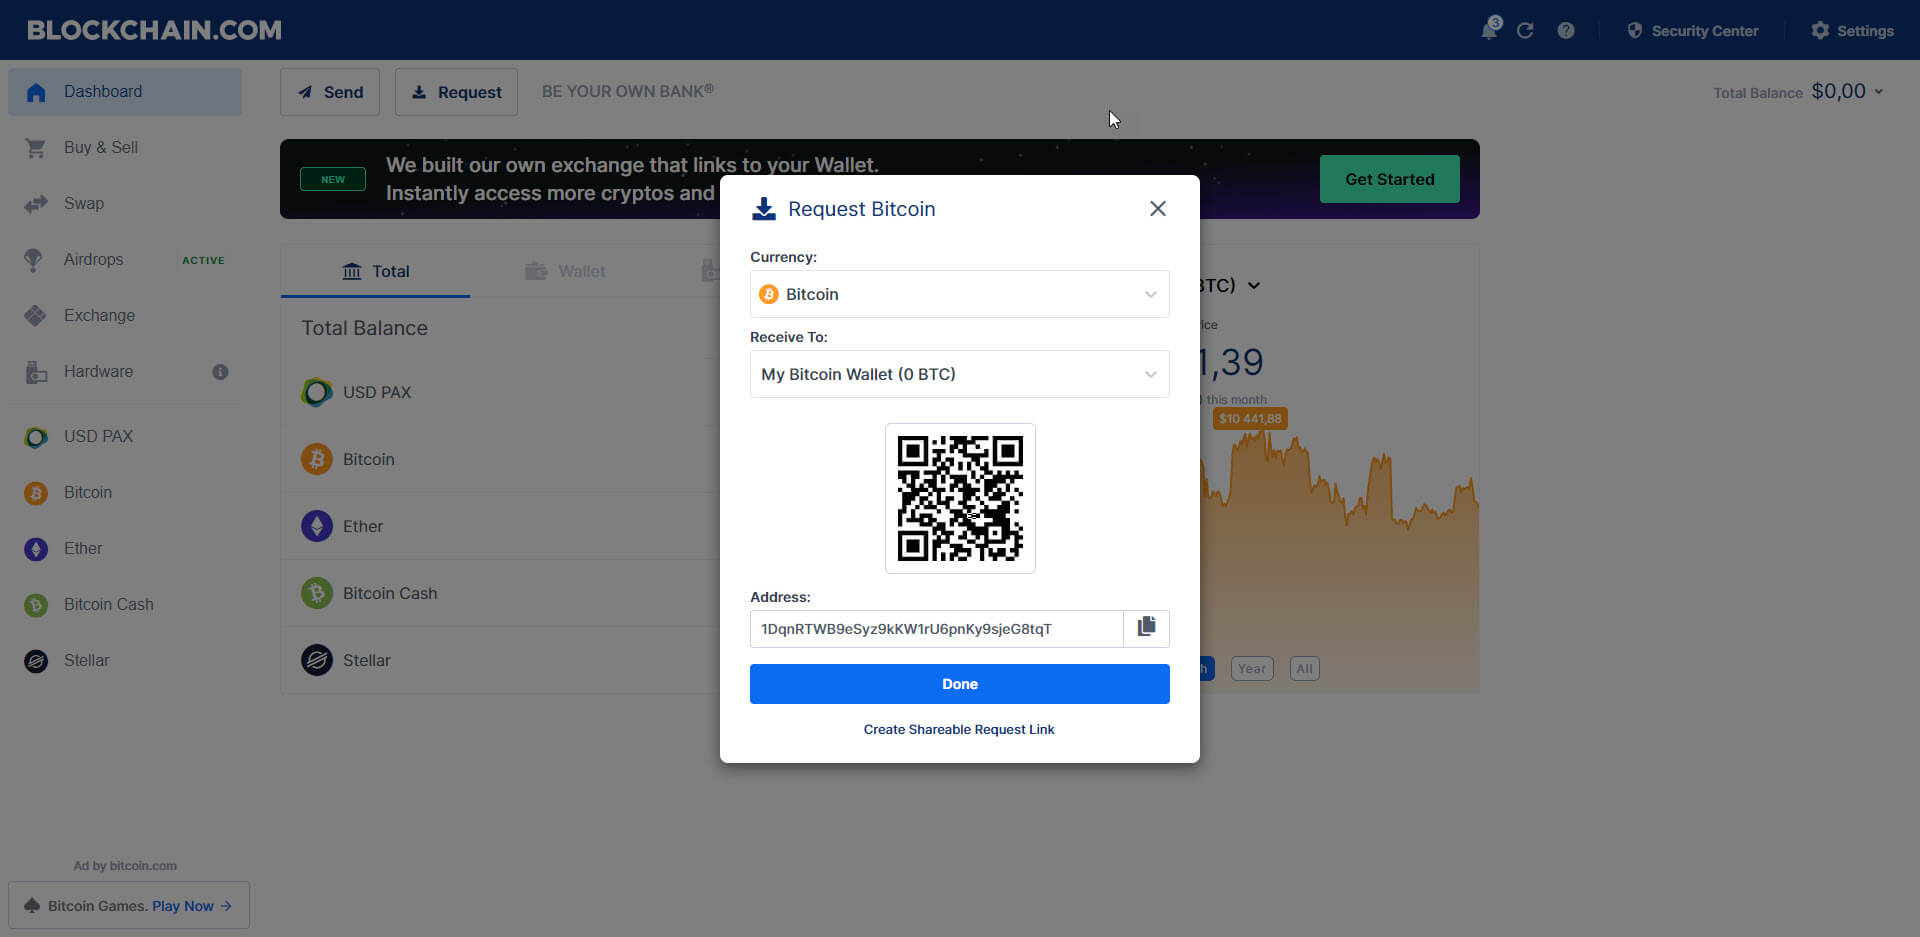The height and width of the screenshot is (937, 1920).
Task: Select the All chart range button
Action: click(x=1305, y=669)
